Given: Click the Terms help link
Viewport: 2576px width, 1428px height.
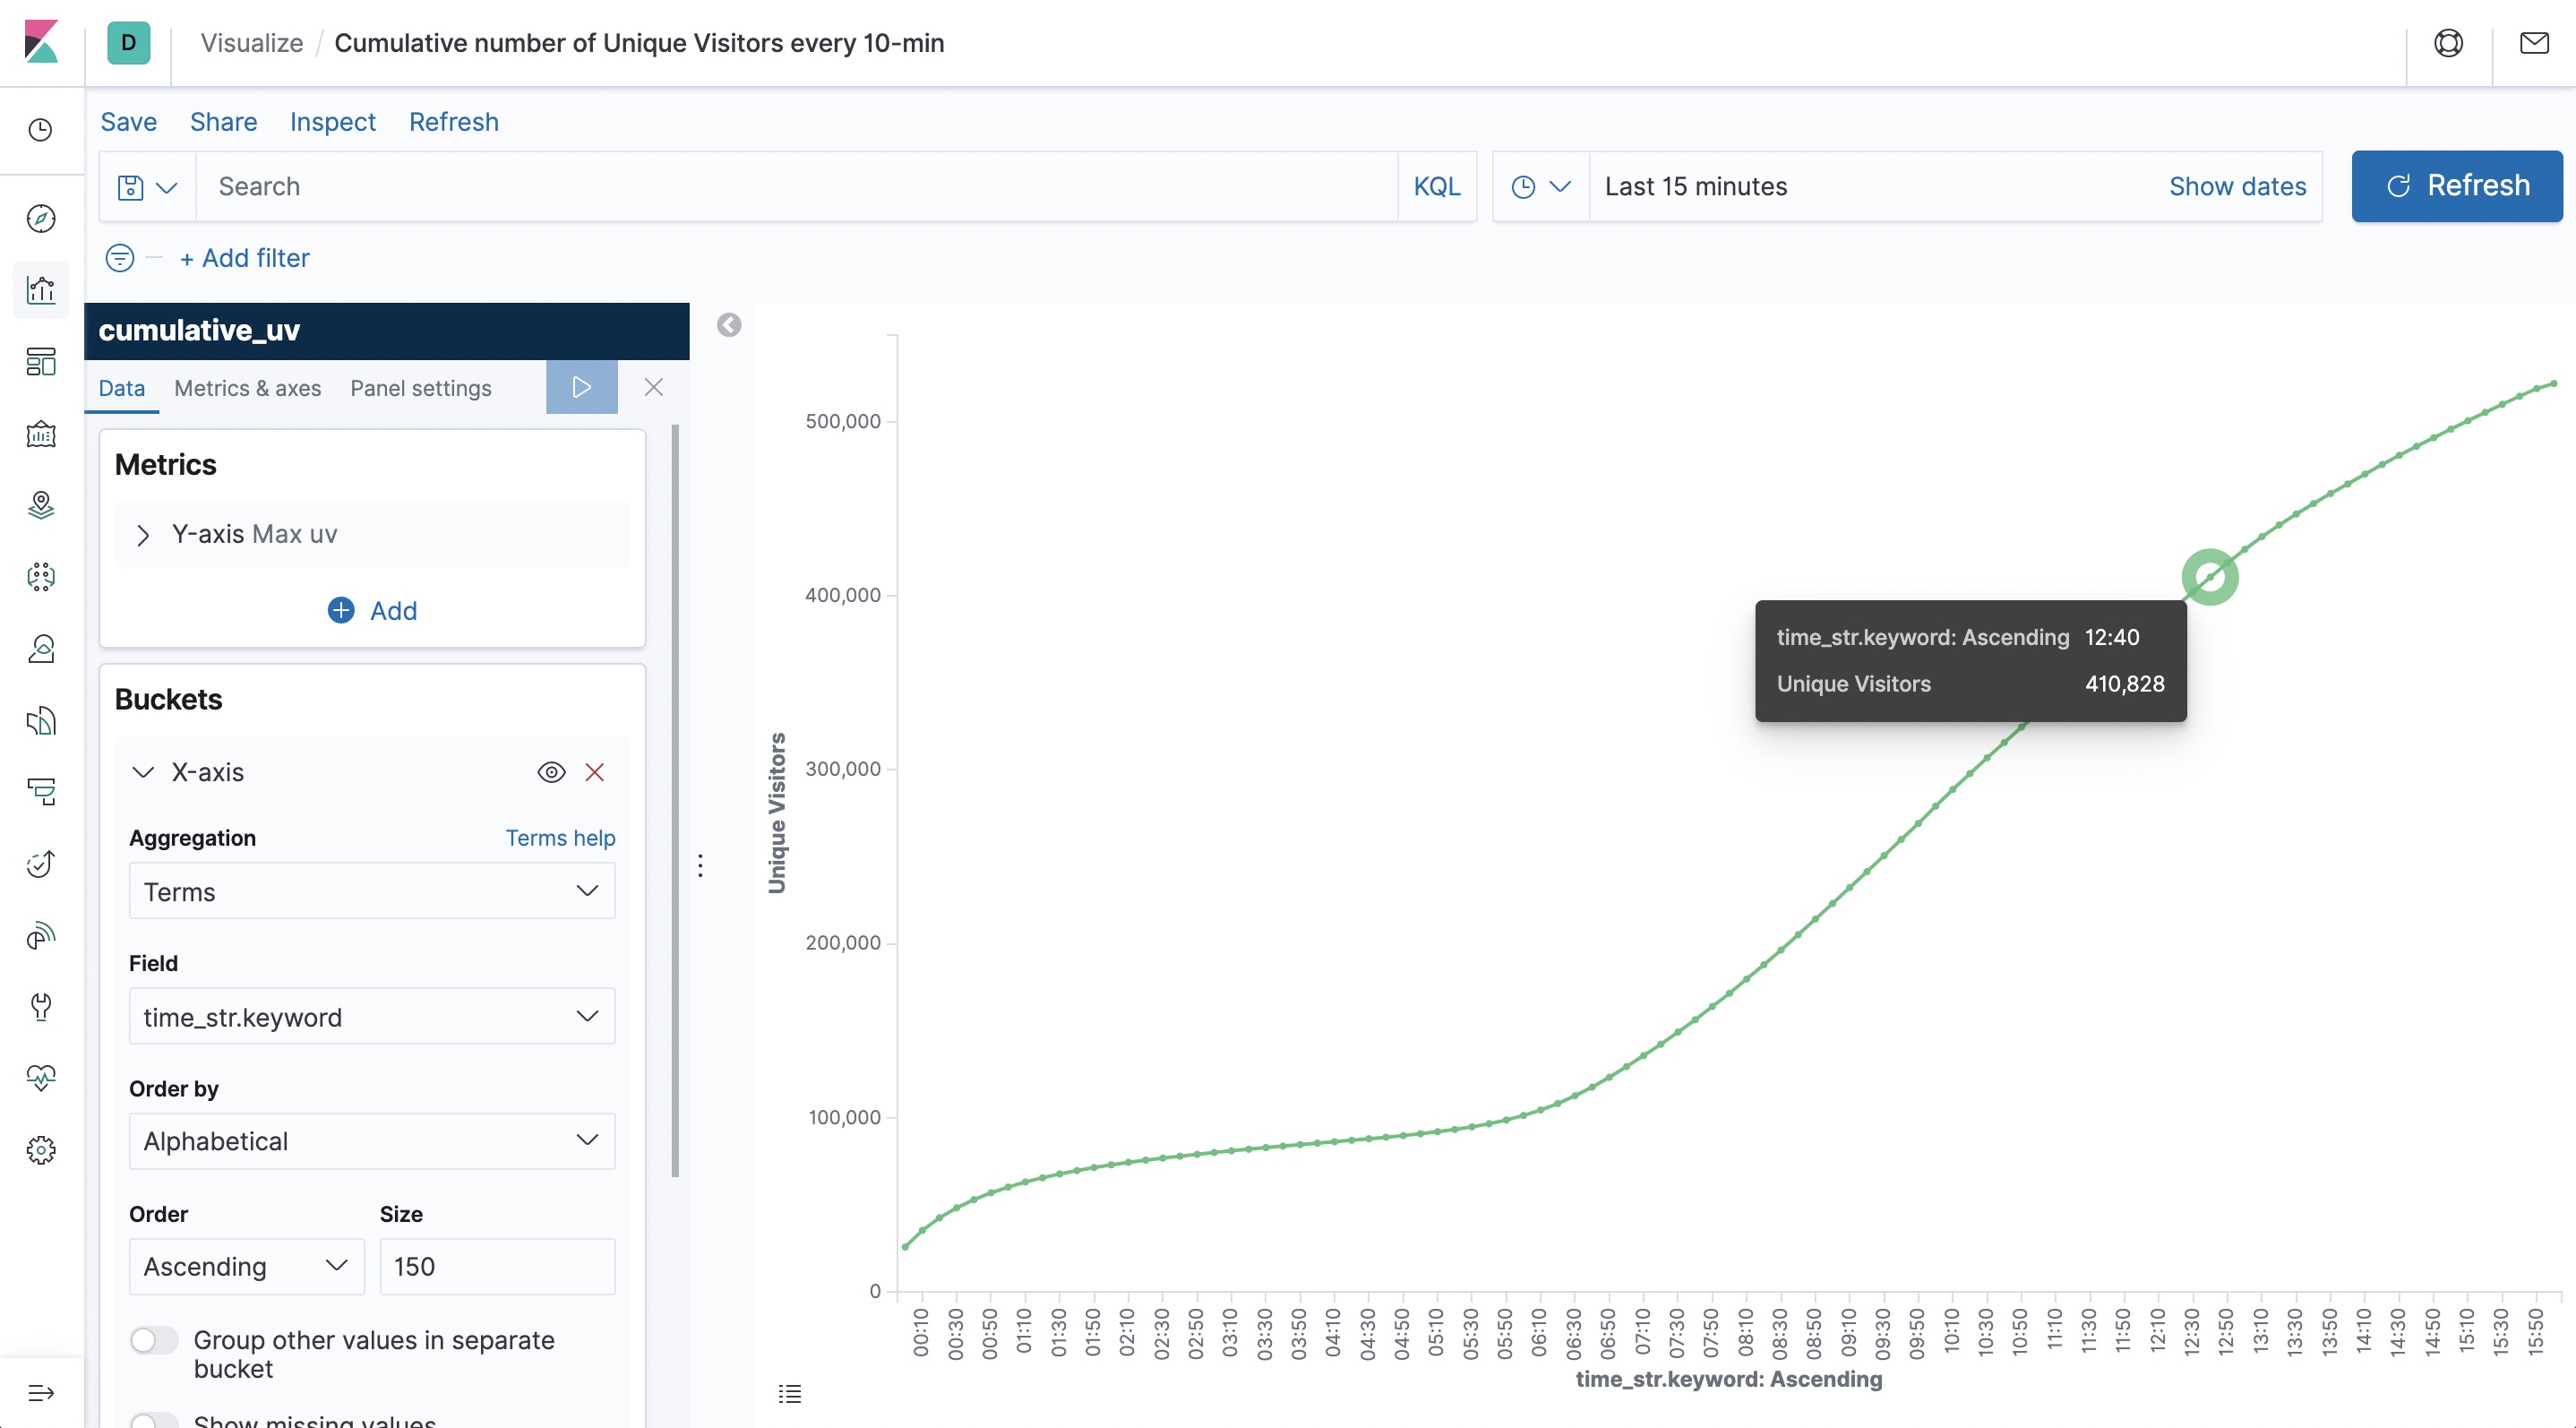Looking at the screenshot, I should [559, 838].
